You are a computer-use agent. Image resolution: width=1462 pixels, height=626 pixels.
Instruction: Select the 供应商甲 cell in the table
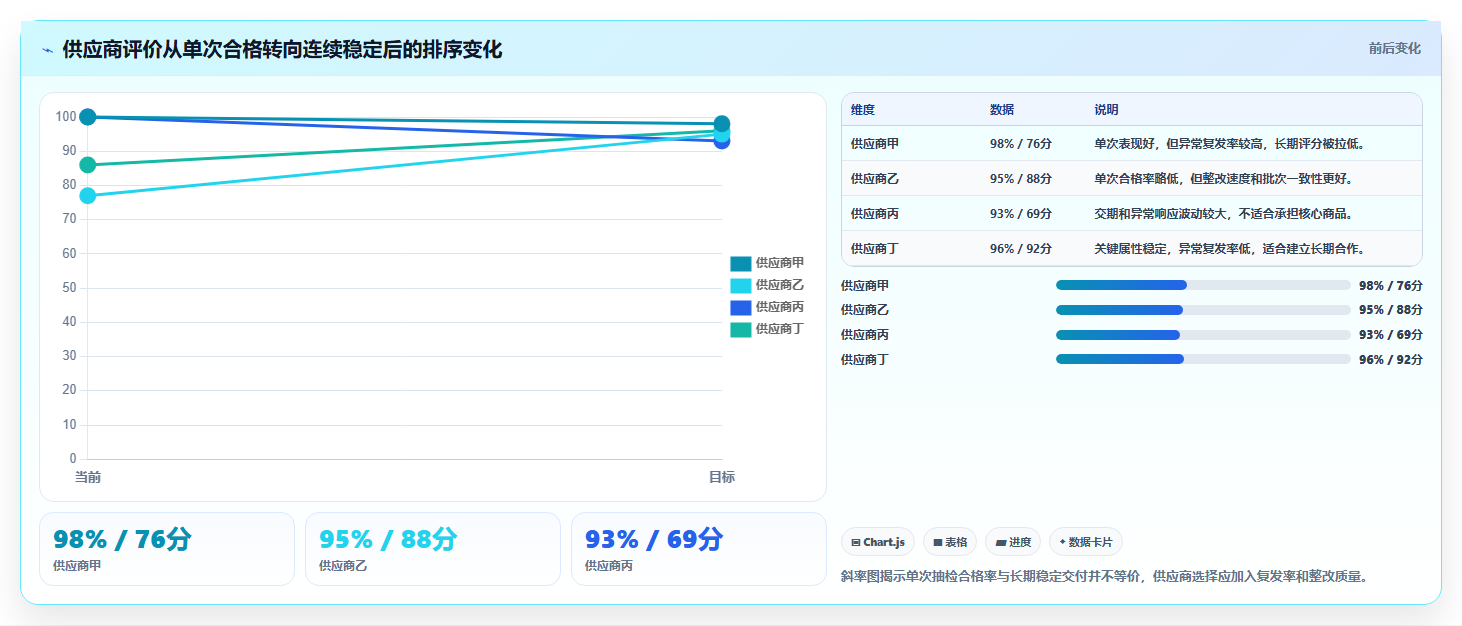click(x=875, y=144)
